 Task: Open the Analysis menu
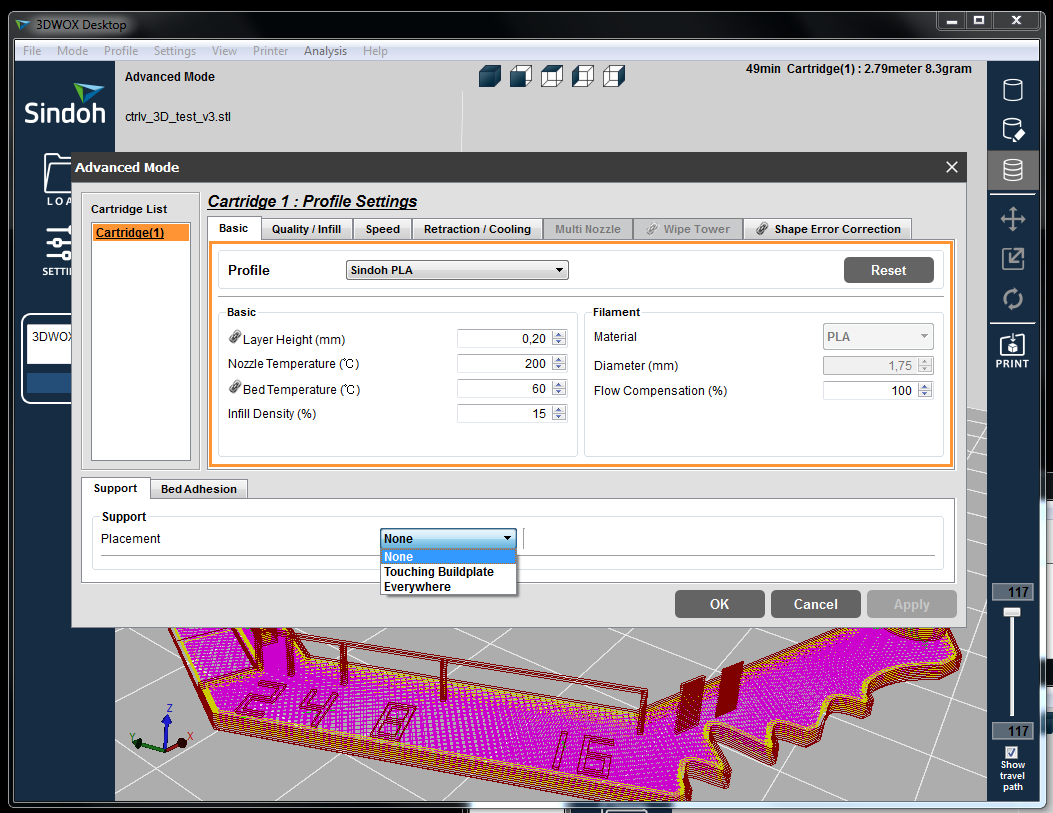[x=325, y=50]
